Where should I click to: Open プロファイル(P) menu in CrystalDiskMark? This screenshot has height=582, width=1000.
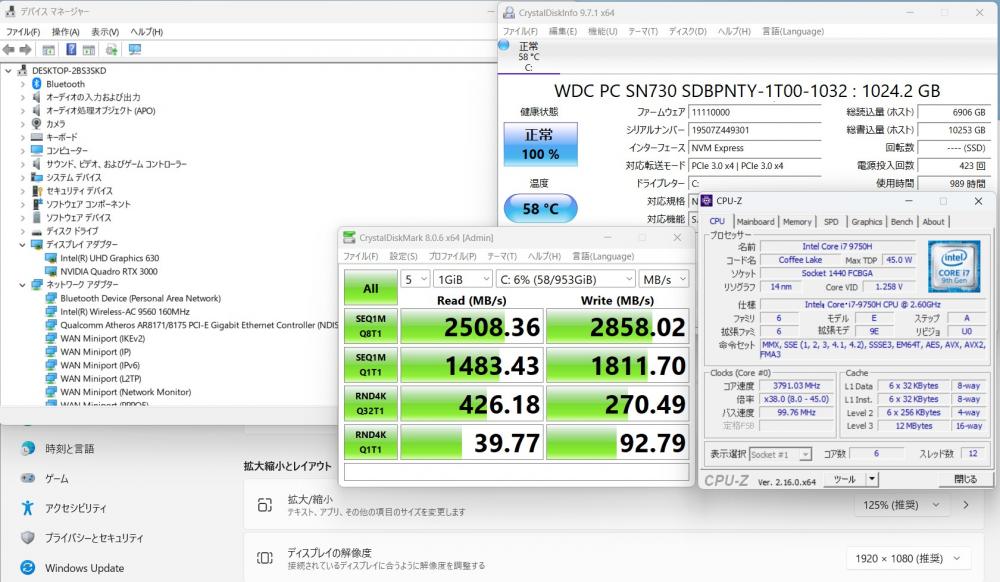coord(452,256)
